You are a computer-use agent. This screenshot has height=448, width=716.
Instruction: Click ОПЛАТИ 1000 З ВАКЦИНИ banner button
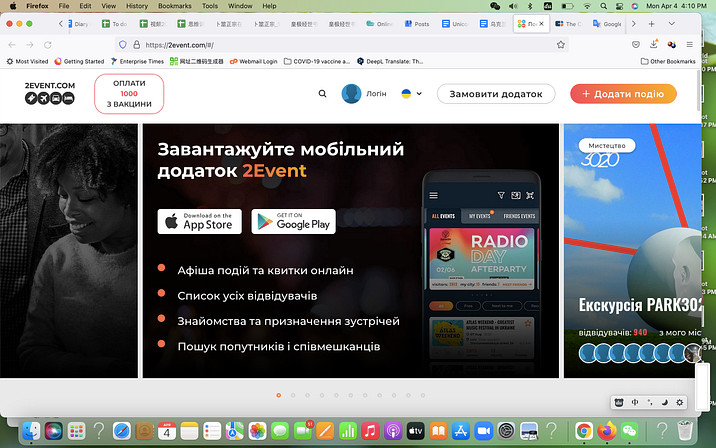click(x=129, y=94)
